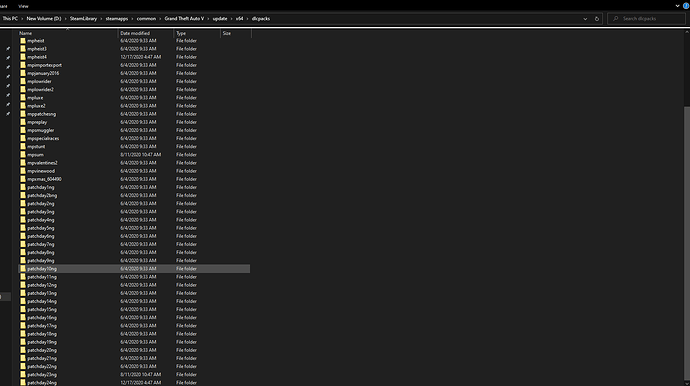Open the View ribbon tab
This screenshot has width=690, height=386.
click(23, 6)
